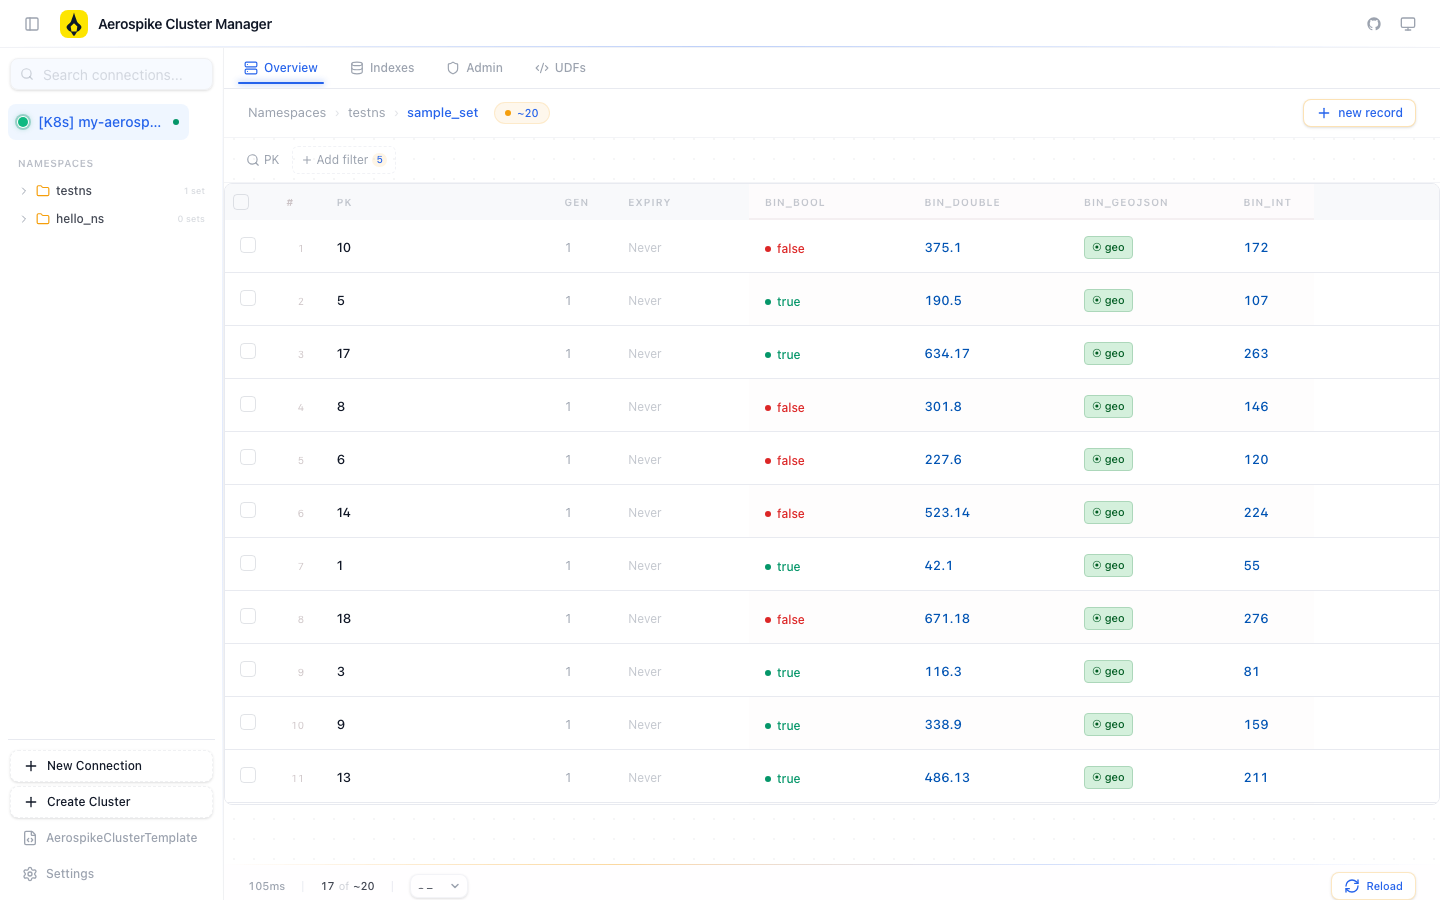Click the AerospikeClusterTemplate file icon
The width and height of the screenshot is (1440, 900).
tap(30, 838)
